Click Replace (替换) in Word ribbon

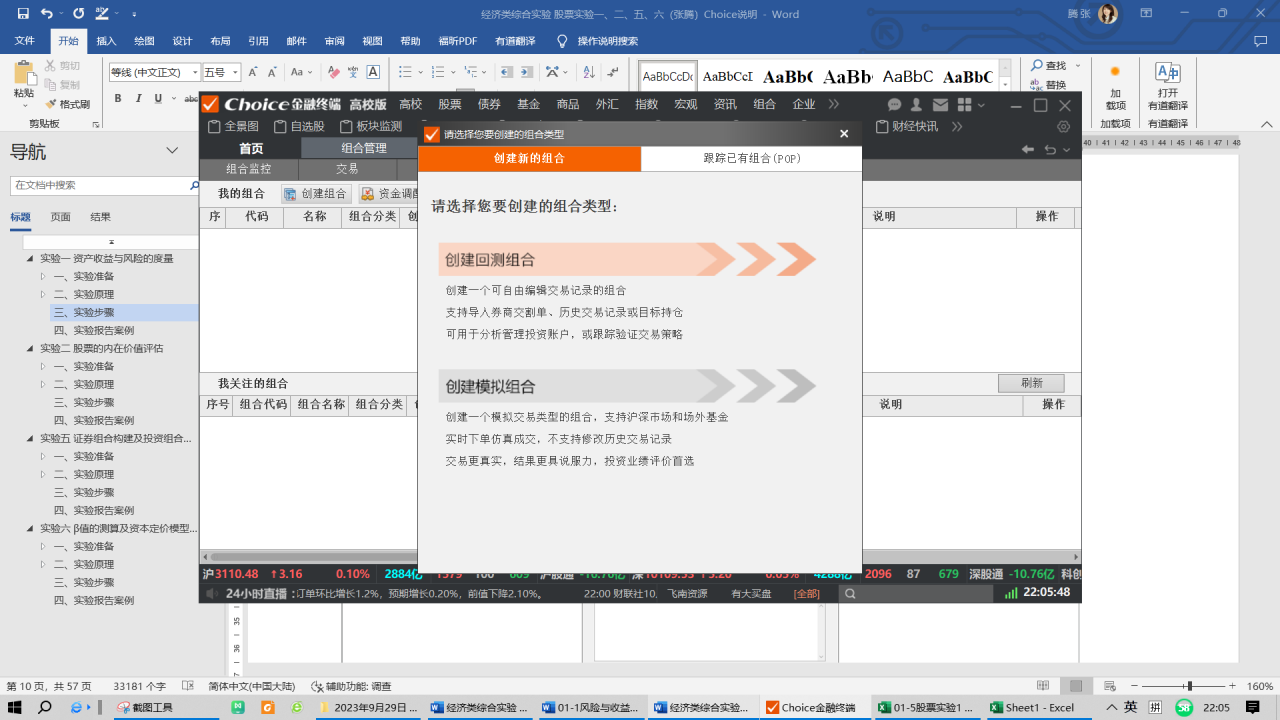pyautogui.click(x=1049, y=85)
